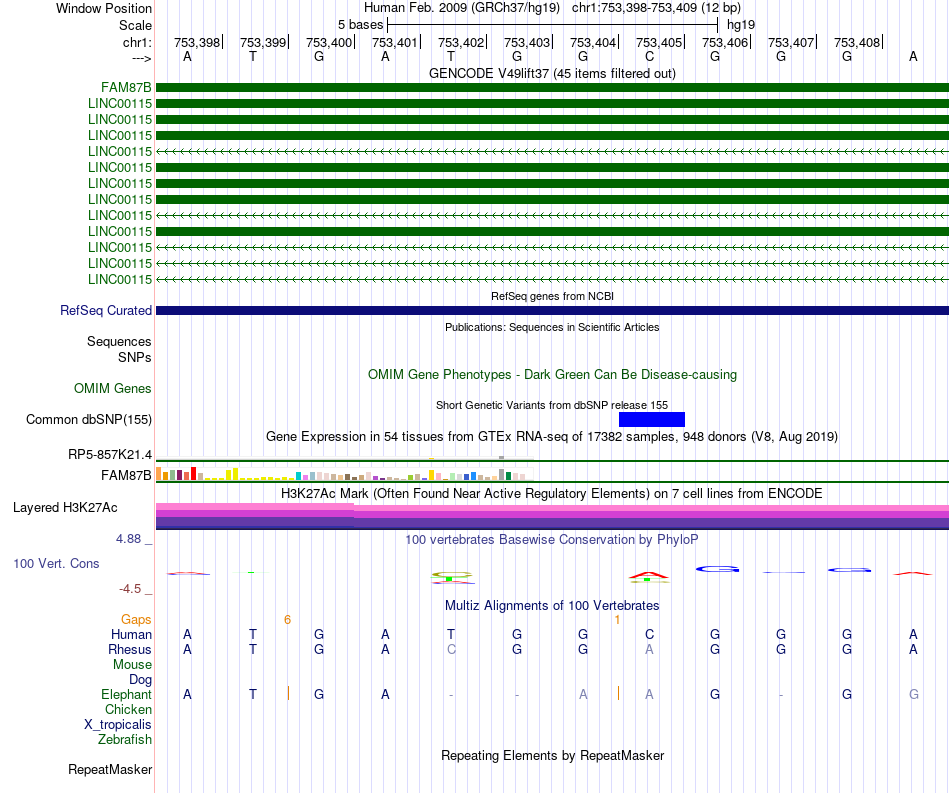Open Publications: Sequences in Scientific Articles title
Image resolution: width=950 pixels, height=793 pixels.
point(552,327)
